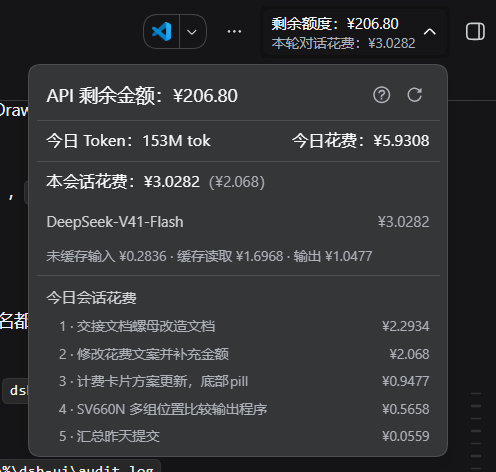Toggle the right sidebar panel icon
496x472 pixels.
coord(475,32)
